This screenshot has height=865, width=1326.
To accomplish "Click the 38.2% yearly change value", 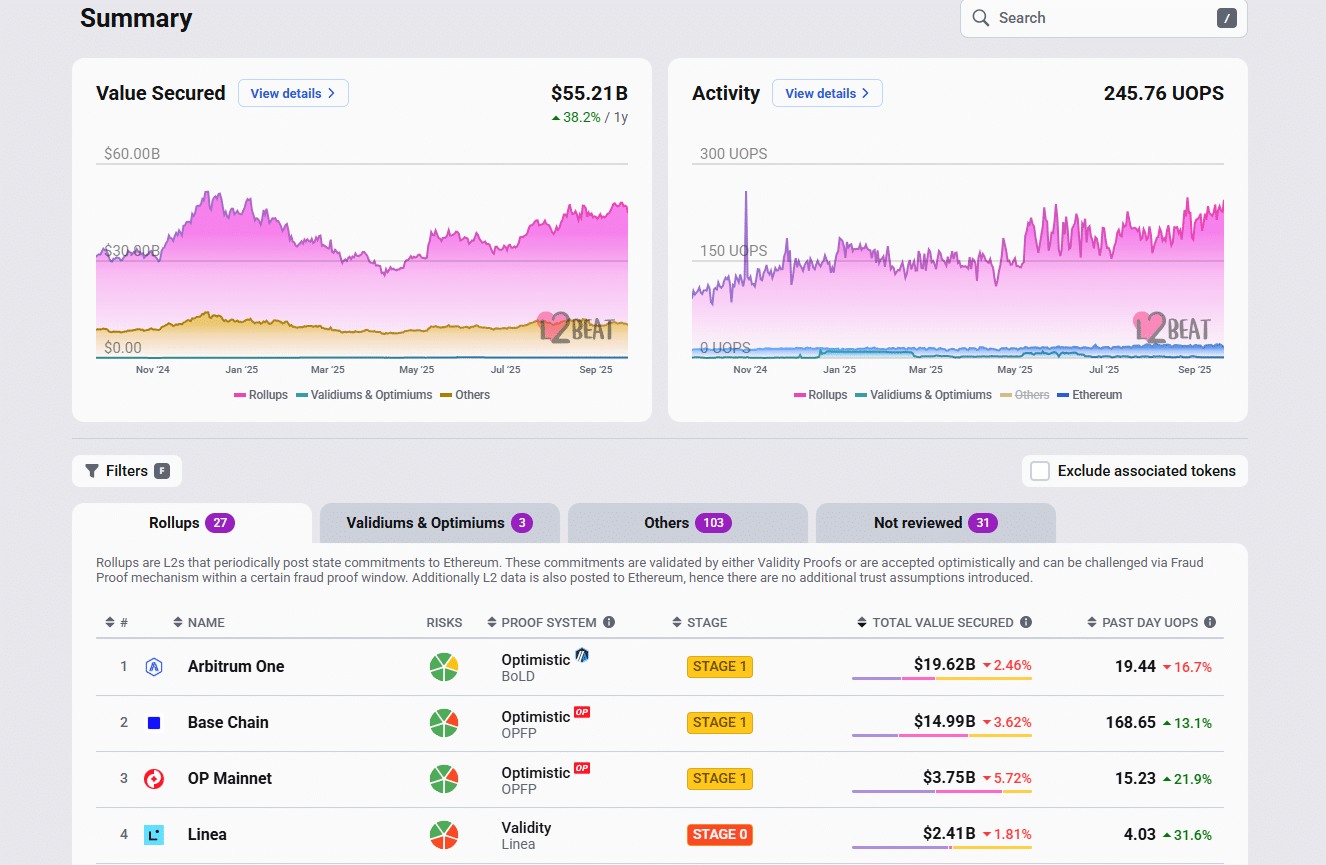I will (x=581, y=117).
